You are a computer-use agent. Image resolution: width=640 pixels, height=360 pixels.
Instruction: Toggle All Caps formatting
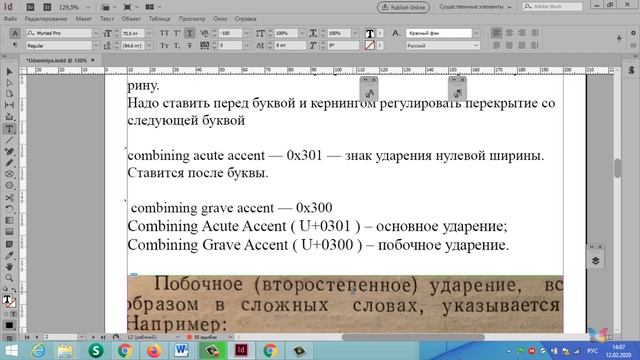[x=164, y=33]
